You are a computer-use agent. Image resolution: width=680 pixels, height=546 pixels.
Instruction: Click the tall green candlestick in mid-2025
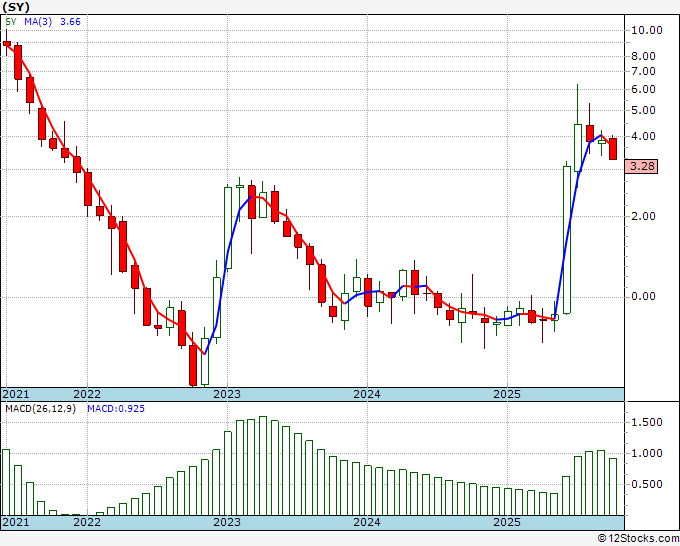pos(566,238)
